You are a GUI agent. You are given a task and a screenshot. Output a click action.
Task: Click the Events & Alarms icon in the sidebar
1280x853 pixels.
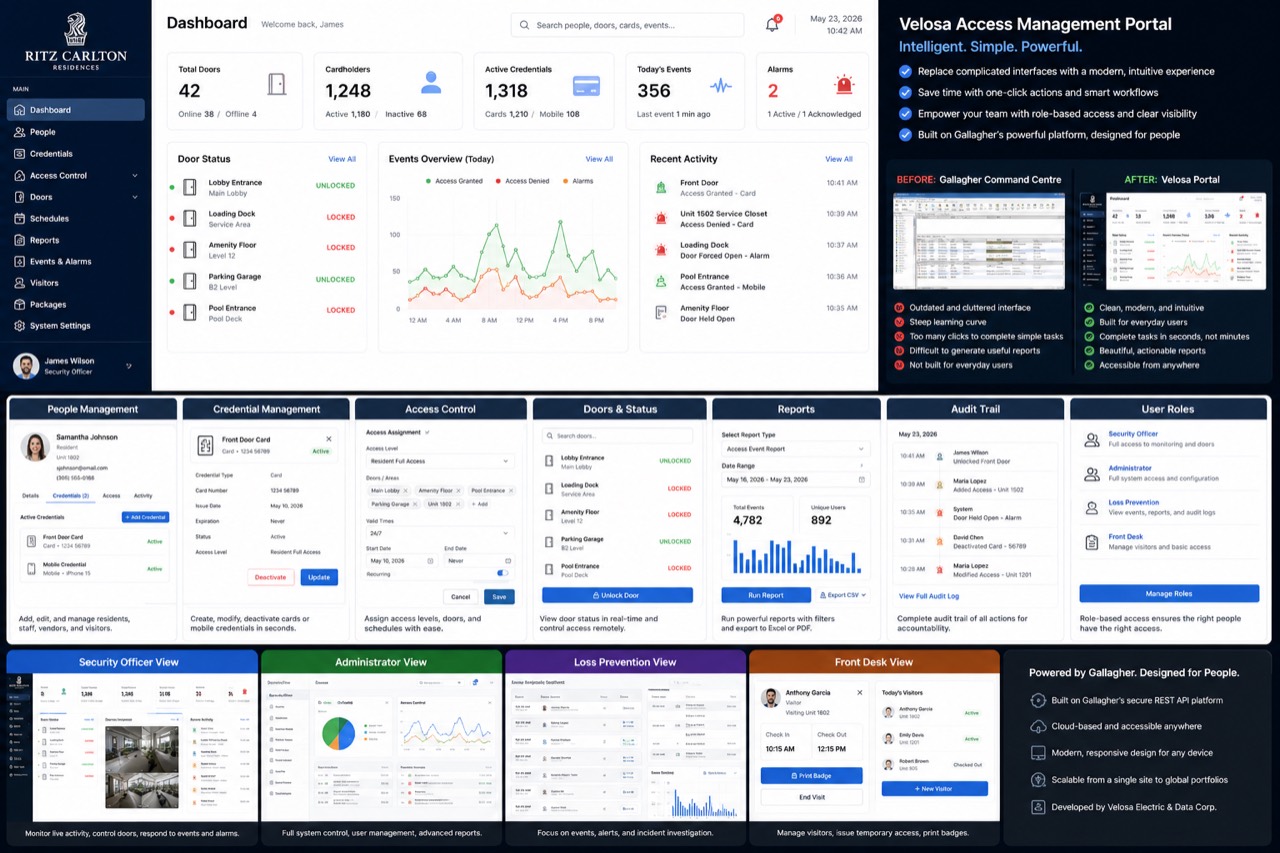[19, 261]
